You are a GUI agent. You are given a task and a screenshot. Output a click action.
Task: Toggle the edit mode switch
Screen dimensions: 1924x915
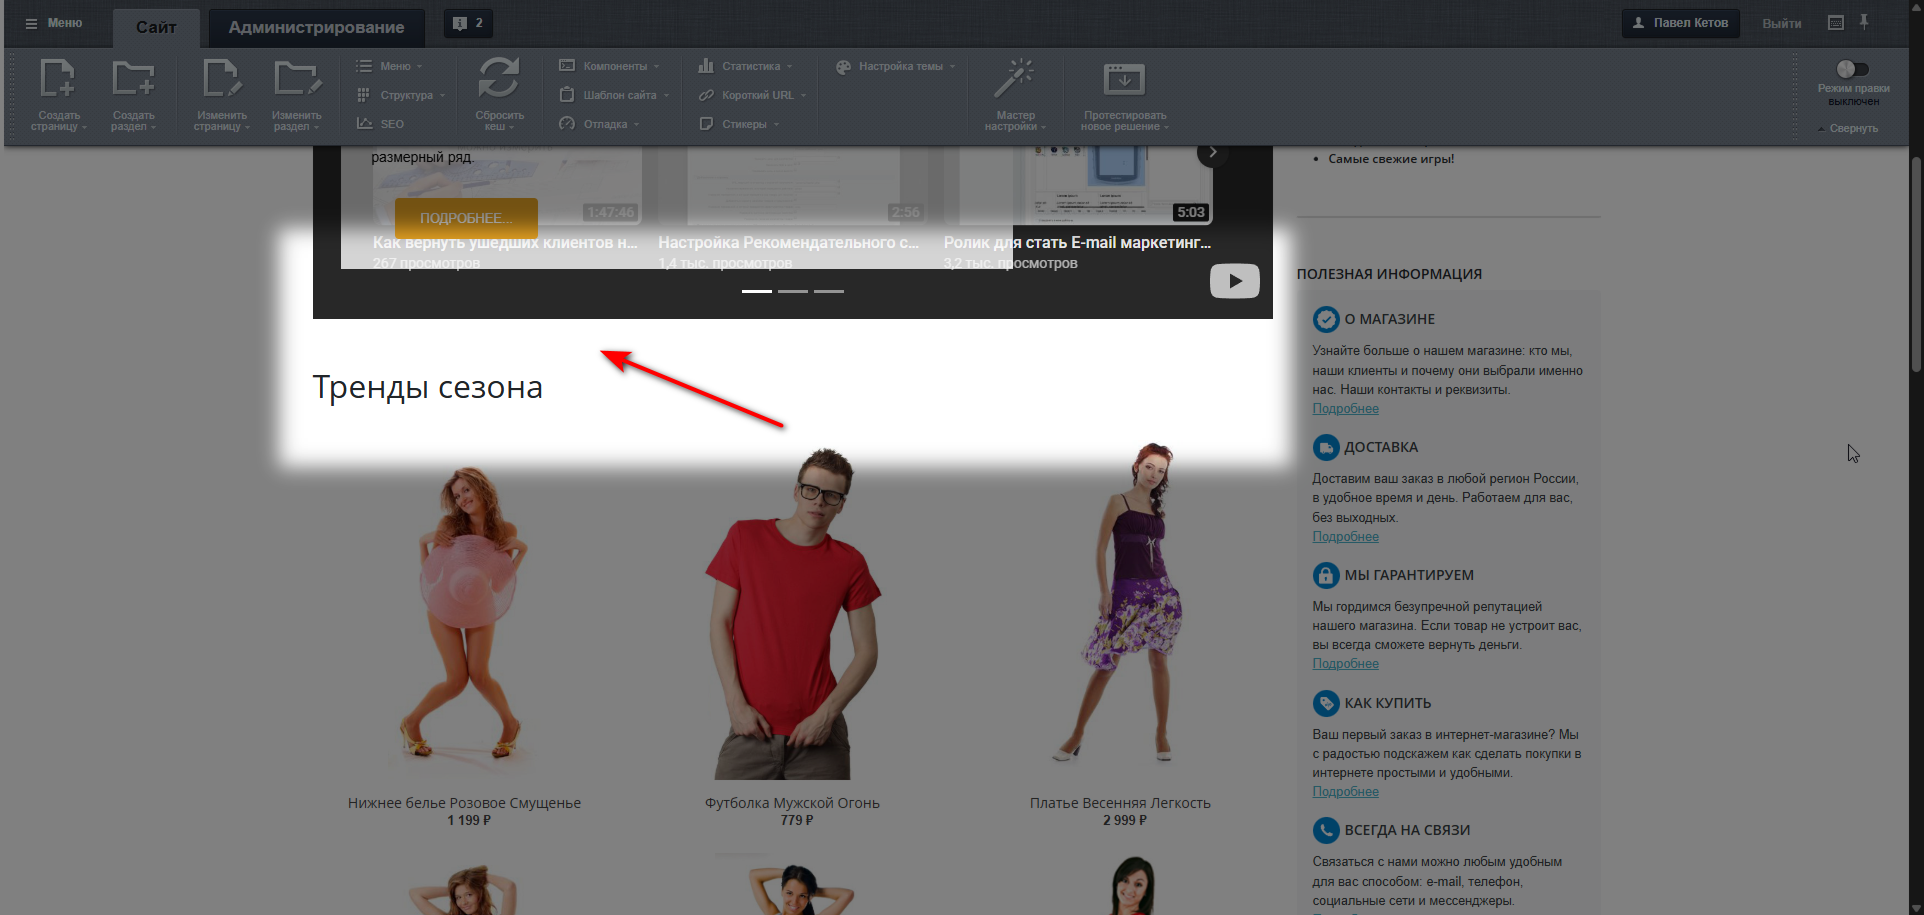(1852, 69)
